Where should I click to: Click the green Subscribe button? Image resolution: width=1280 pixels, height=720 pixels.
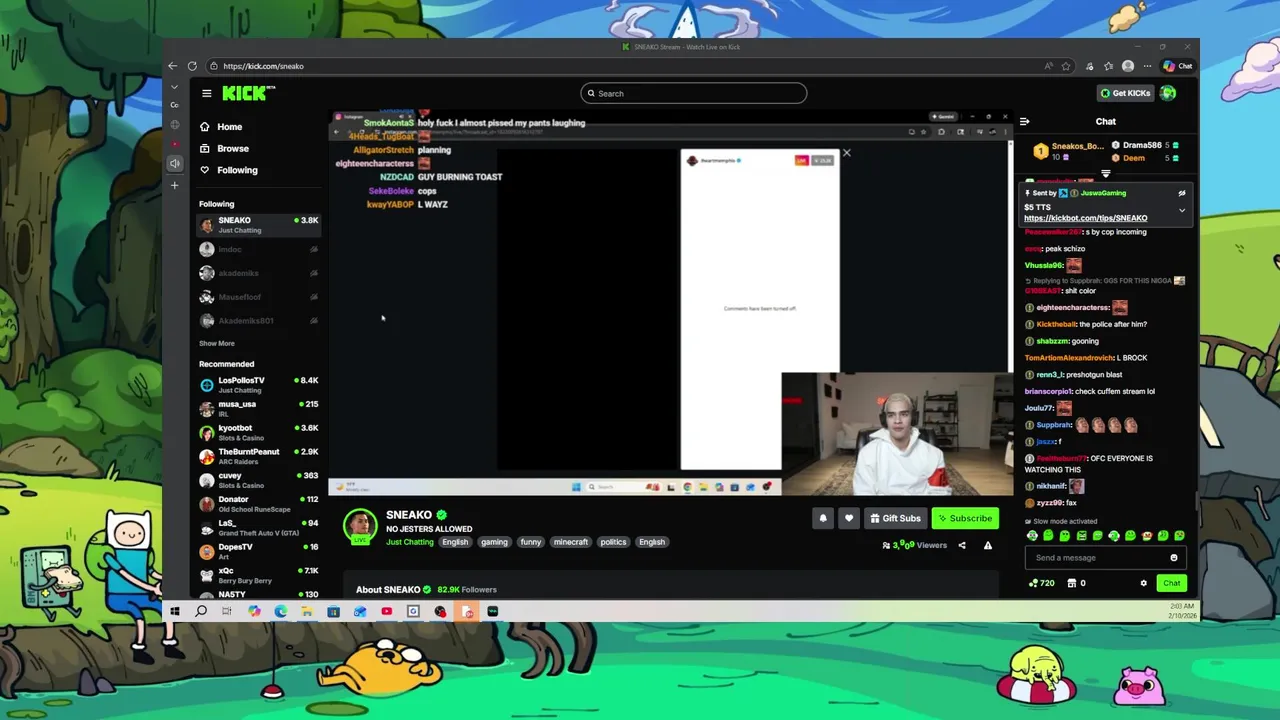tap(965, 518)
